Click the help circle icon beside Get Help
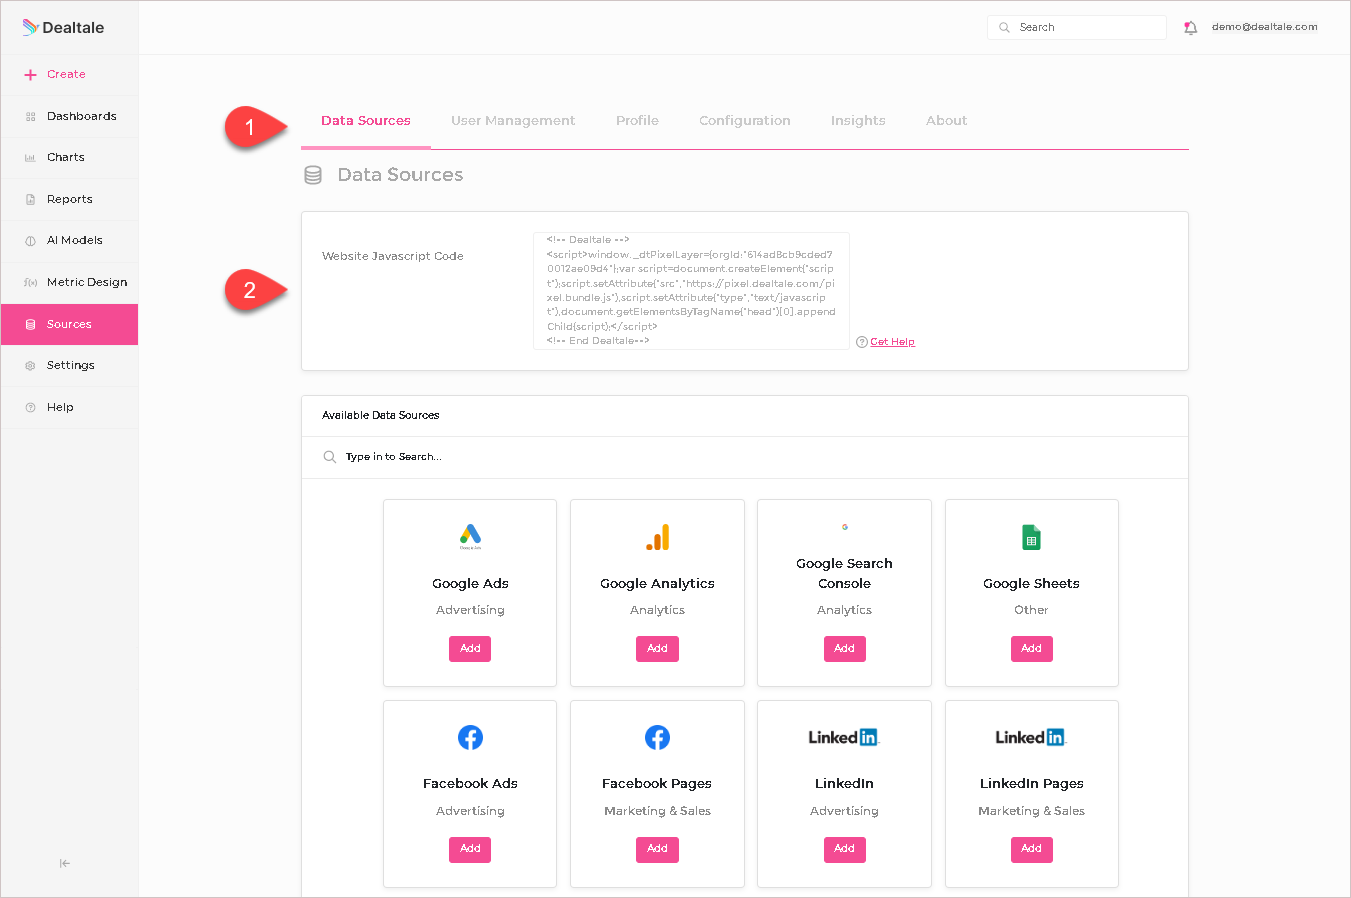1351x898 pixels. tap(862, 342)
